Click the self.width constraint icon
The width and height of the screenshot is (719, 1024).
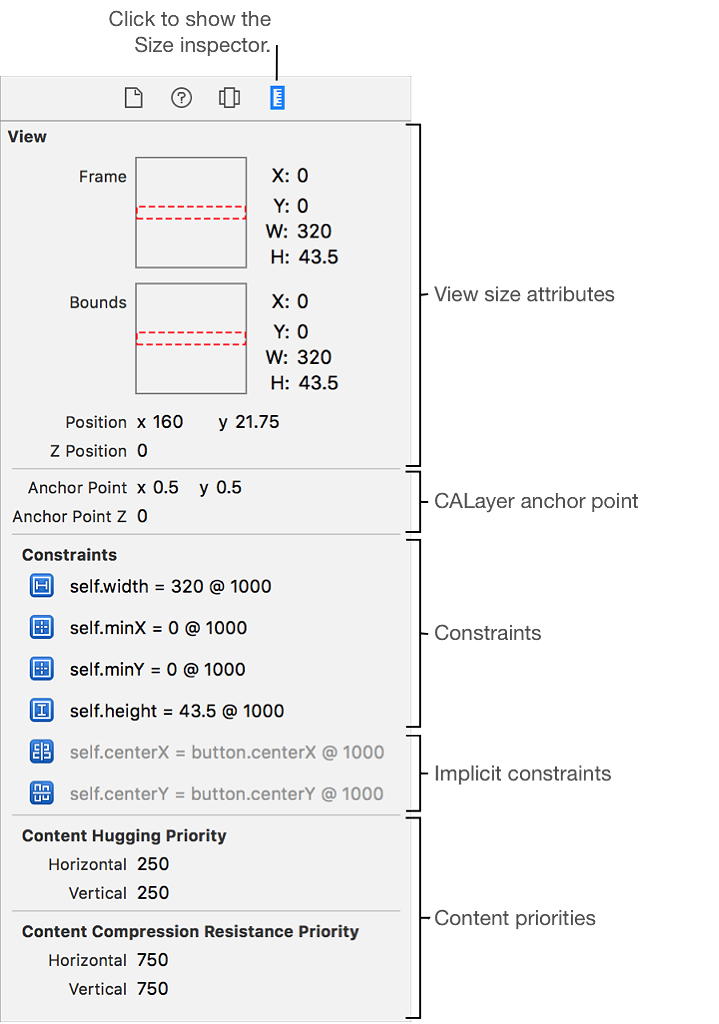pos(42,586)
